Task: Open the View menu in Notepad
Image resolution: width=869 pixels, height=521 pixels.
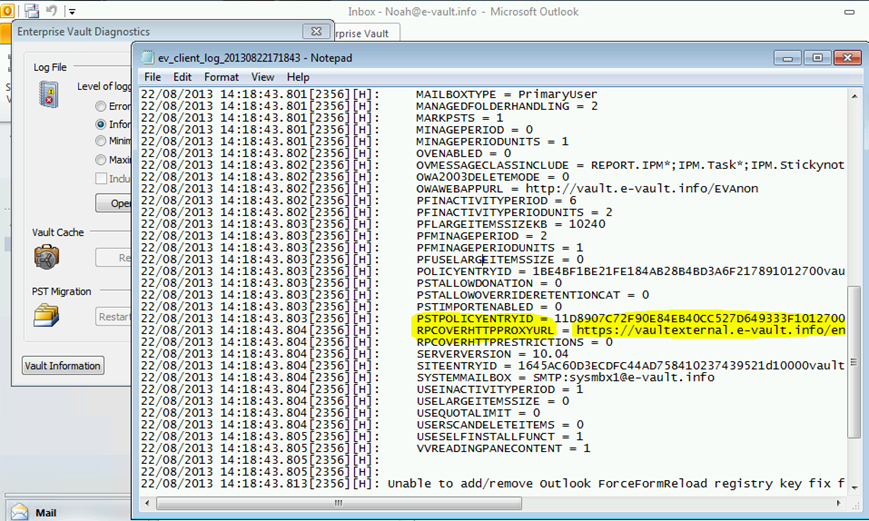Action: click(263, 77)
